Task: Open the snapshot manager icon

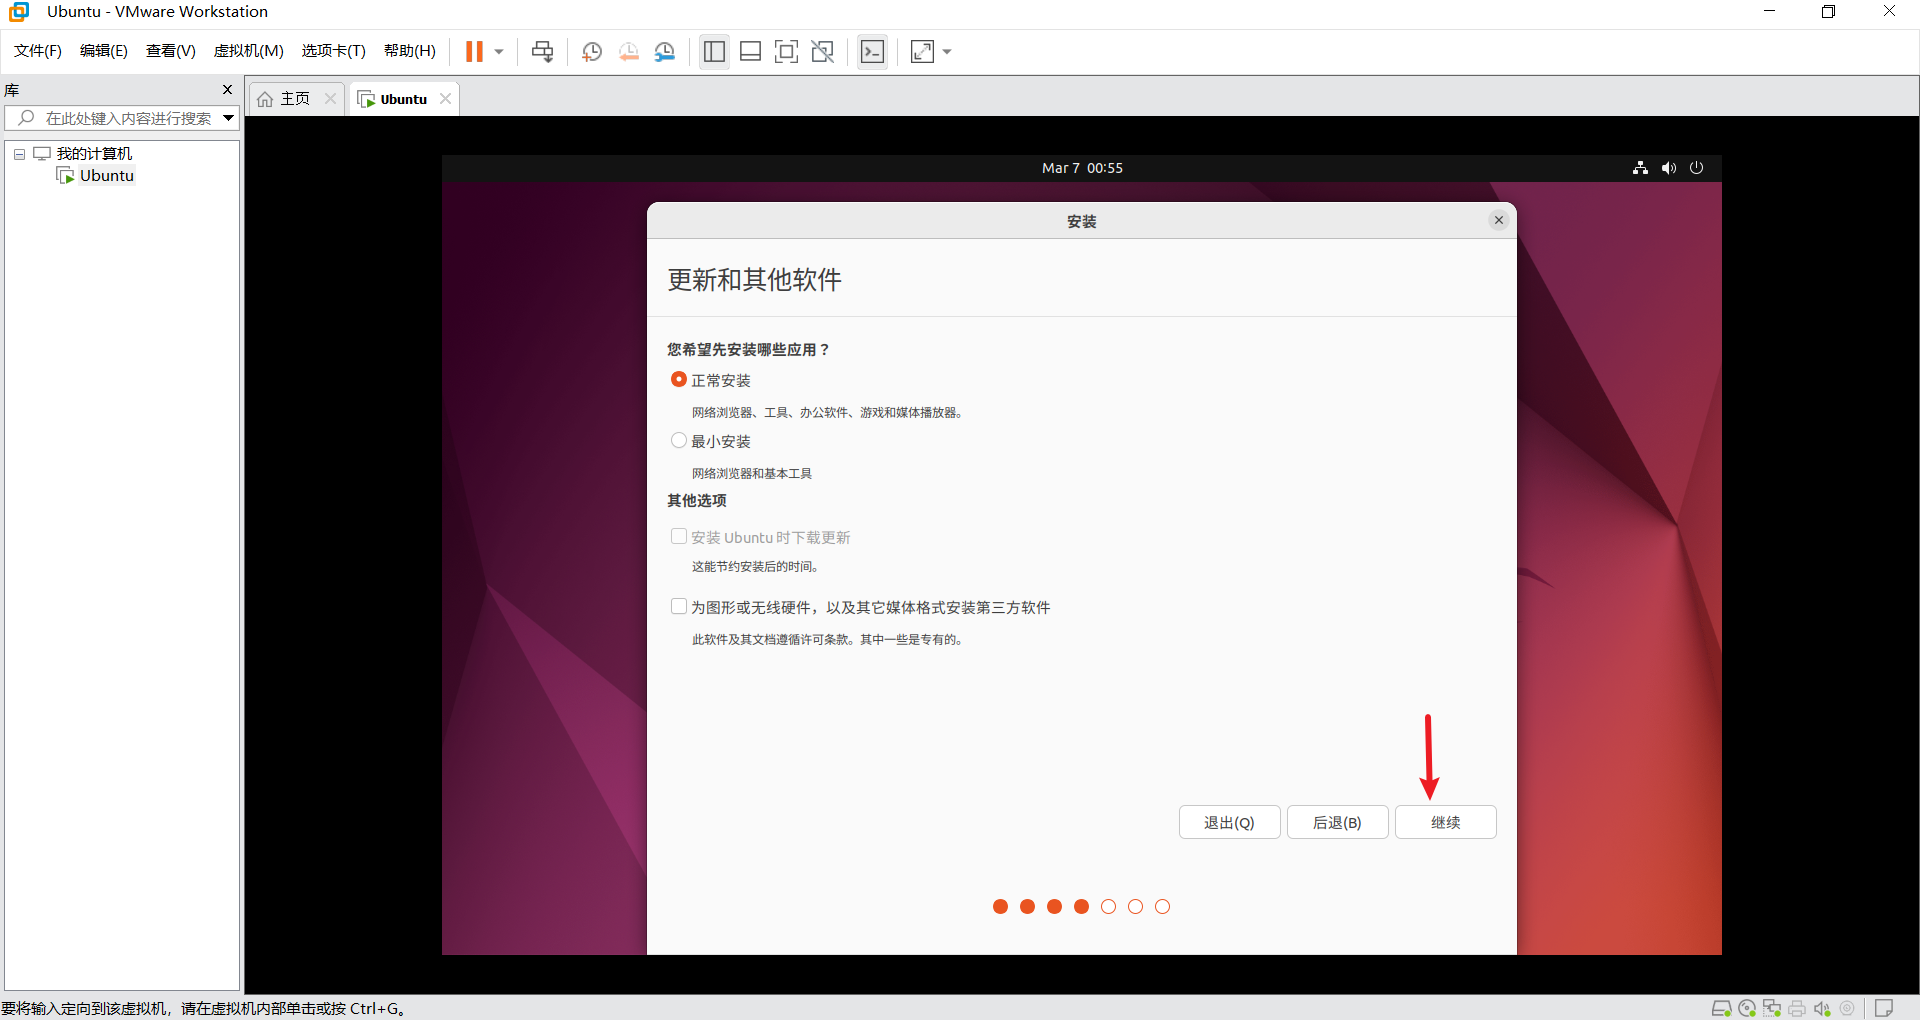Action: point(665,52)
